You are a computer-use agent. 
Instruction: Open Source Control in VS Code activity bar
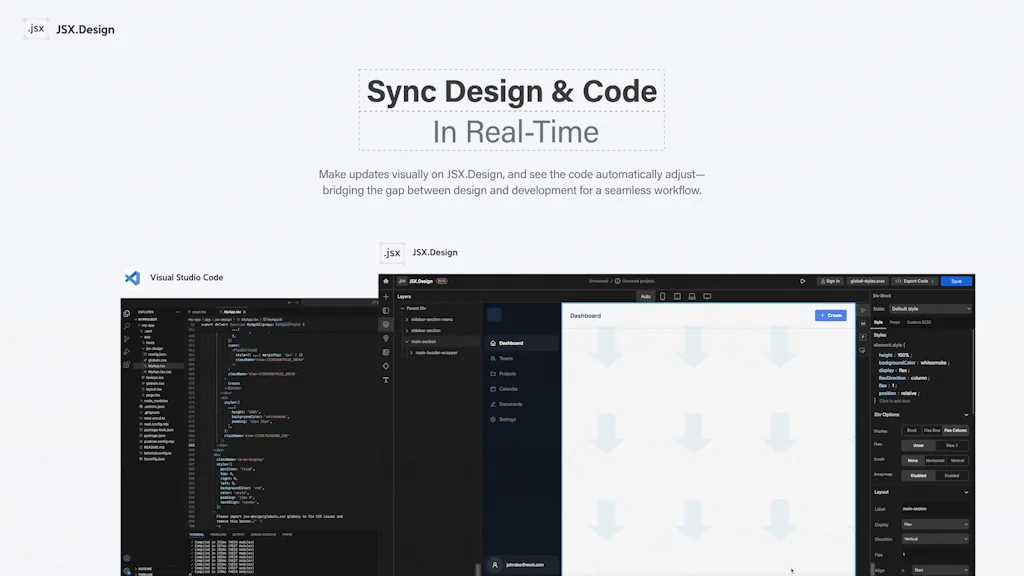coord(127,340)
